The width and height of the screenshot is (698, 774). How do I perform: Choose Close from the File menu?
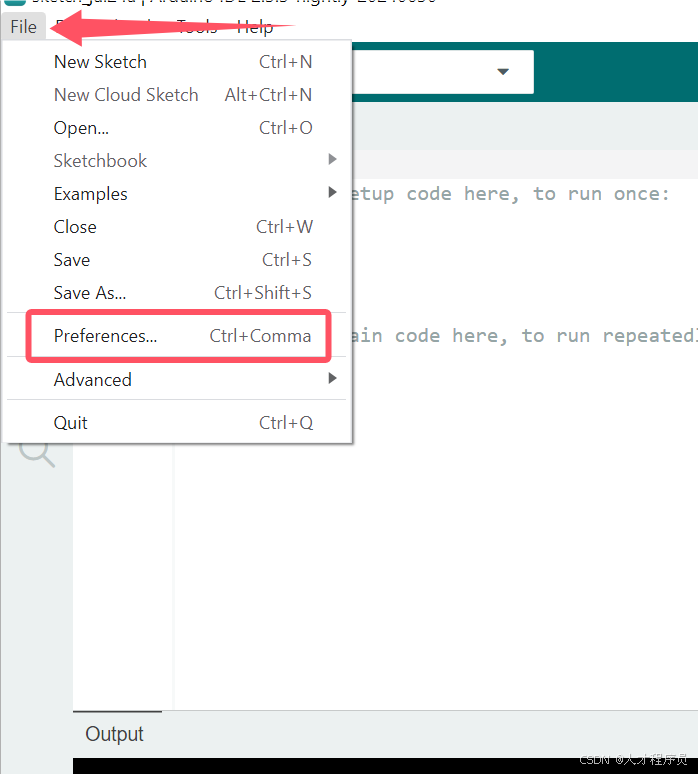[177, 227]
